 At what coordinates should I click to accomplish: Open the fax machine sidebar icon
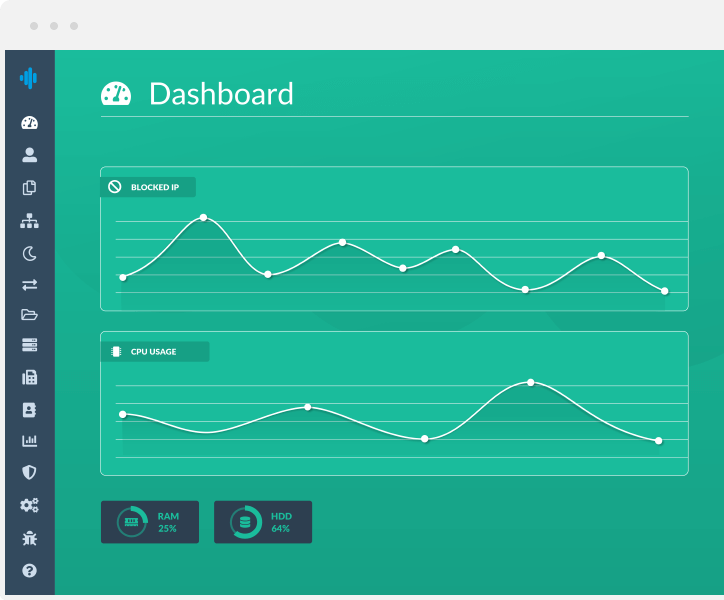(30, 377)
